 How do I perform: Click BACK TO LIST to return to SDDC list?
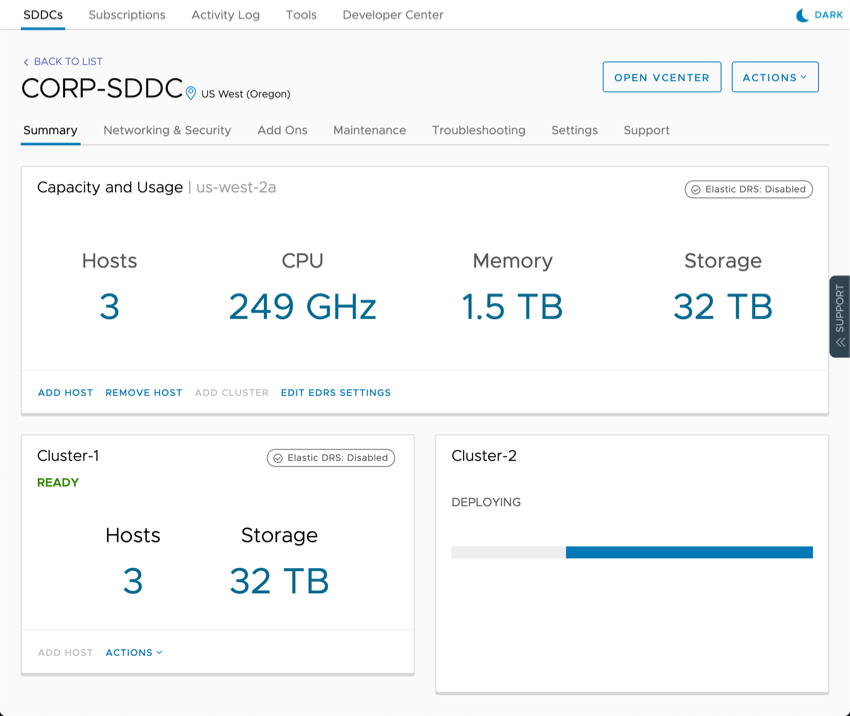tap(68, 62)
